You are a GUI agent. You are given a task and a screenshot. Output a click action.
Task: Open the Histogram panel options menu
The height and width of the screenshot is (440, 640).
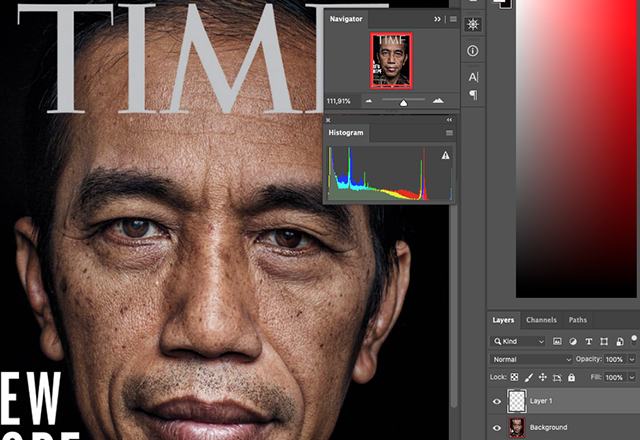[x=449, y=133]
